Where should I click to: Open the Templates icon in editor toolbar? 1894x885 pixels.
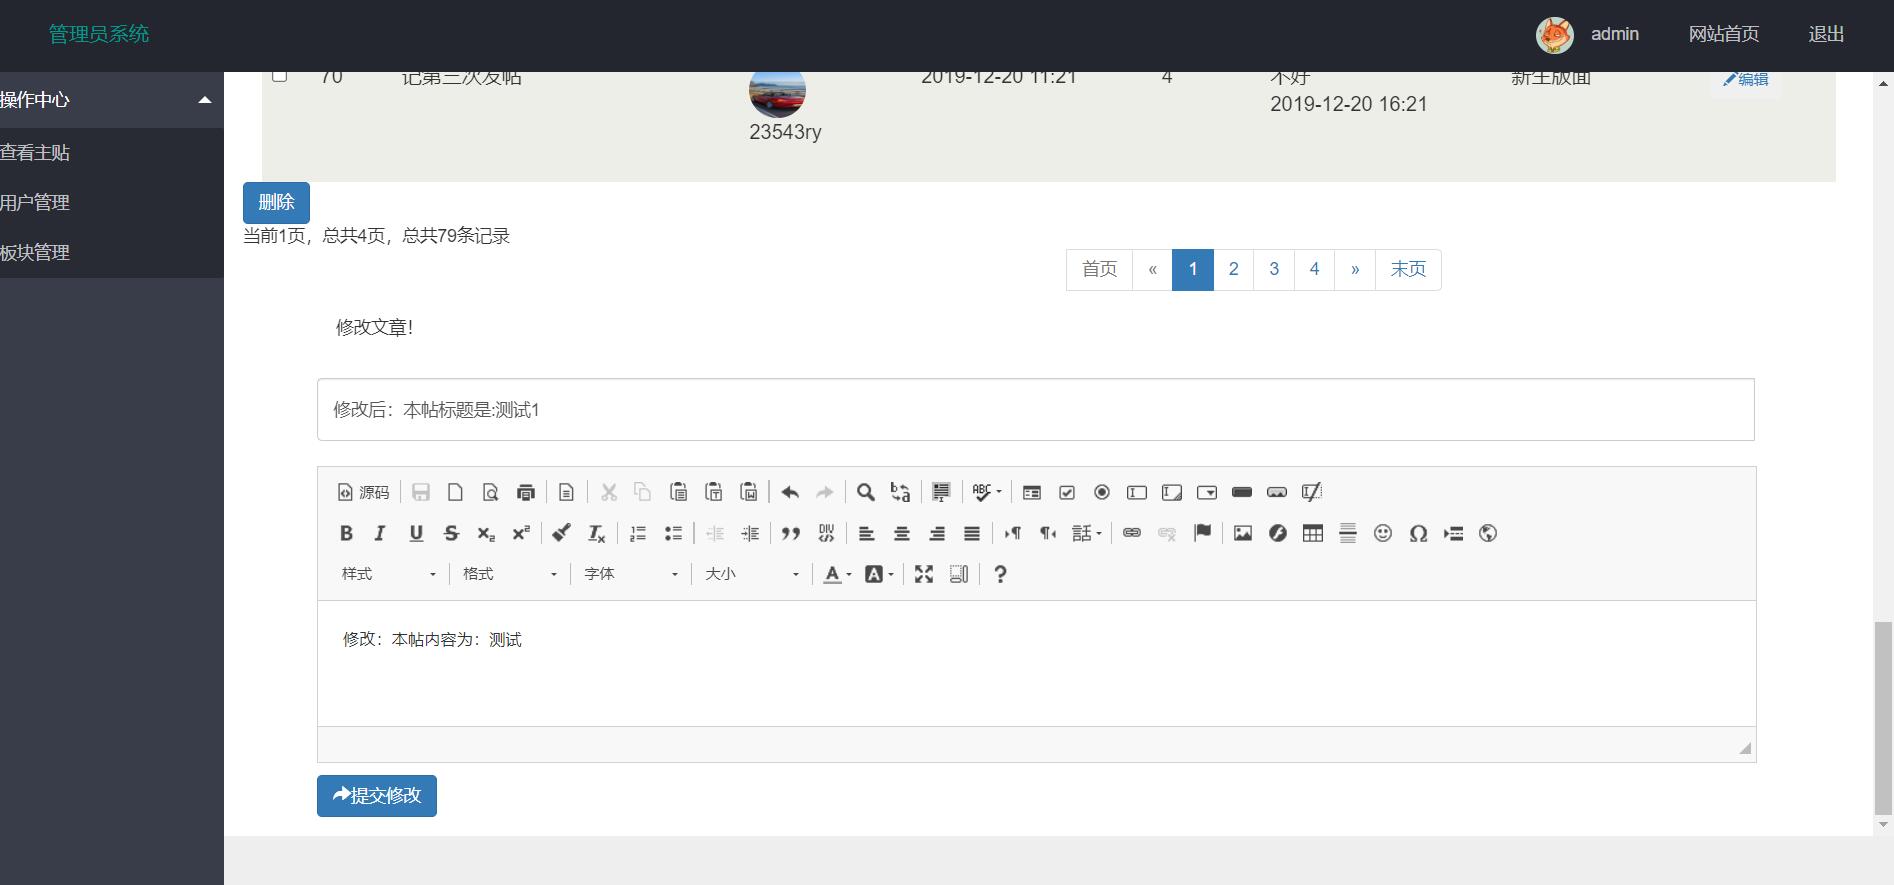[566, 492]
